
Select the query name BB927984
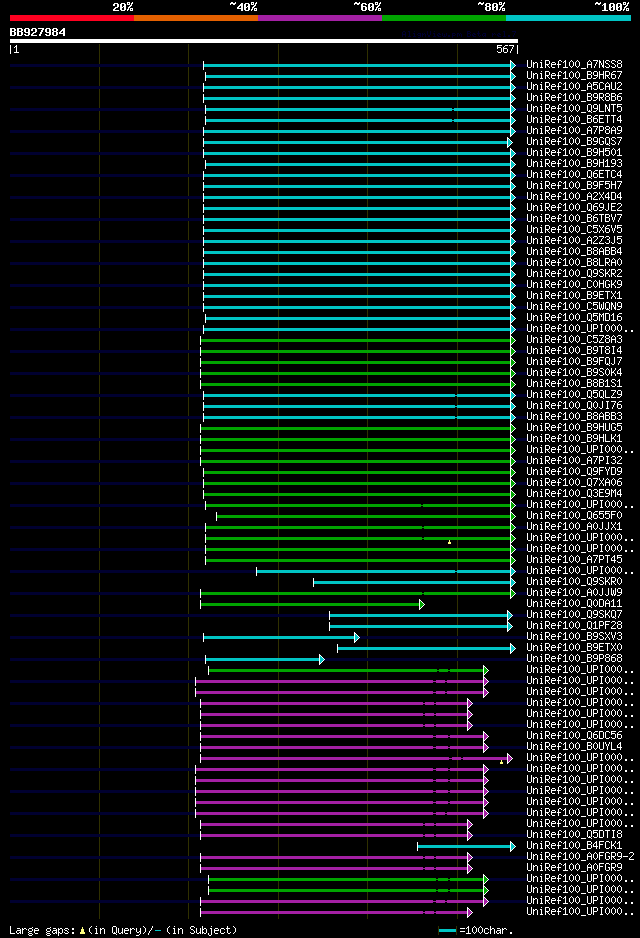pos(38,32)
